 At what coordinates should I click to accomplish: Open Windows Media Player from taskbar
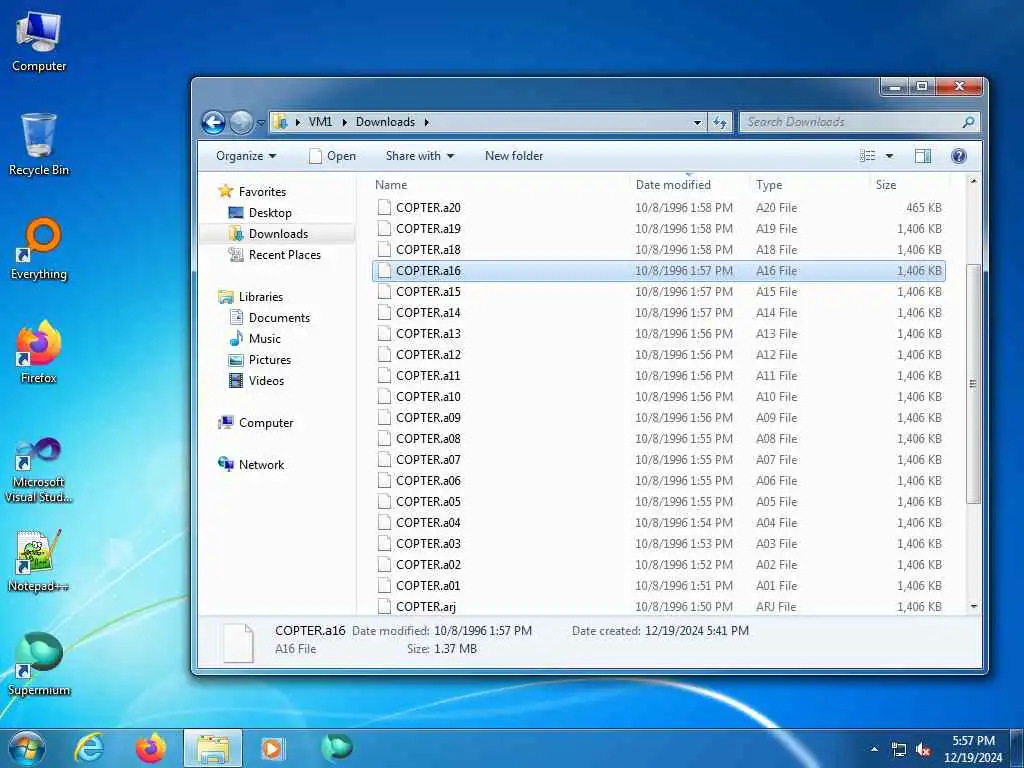click(x=272, y=748)
